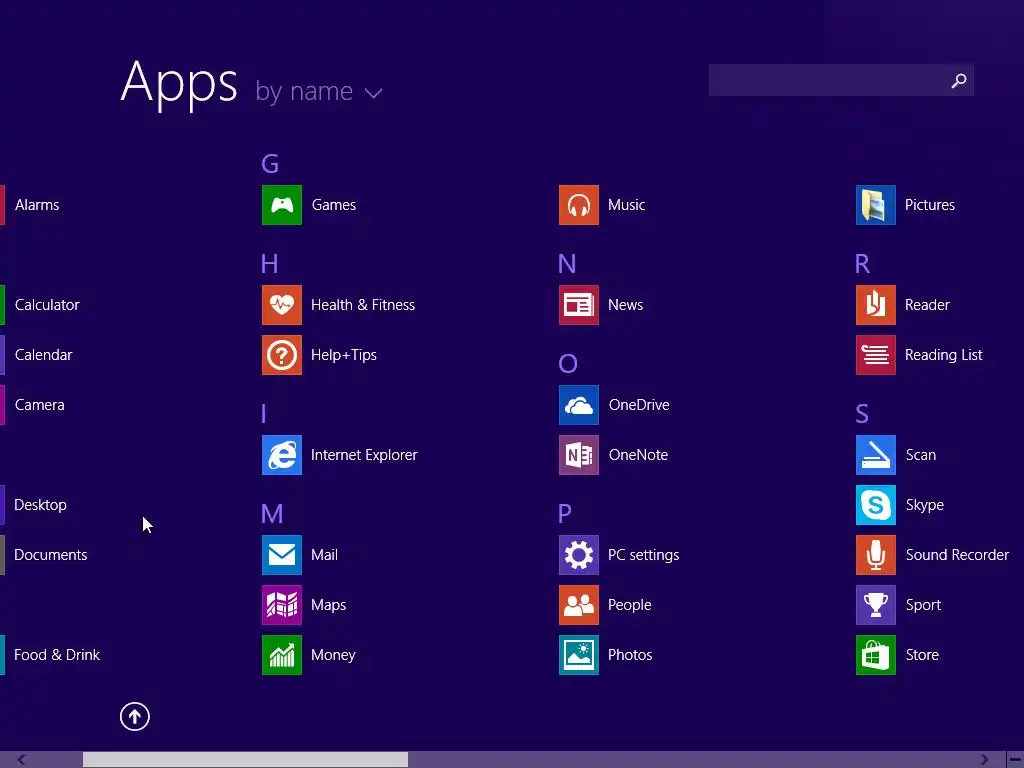The height and width of the screenshot is (768, 1024).
Task: Click the scrollbar right arrow
Action: [984, 760]
